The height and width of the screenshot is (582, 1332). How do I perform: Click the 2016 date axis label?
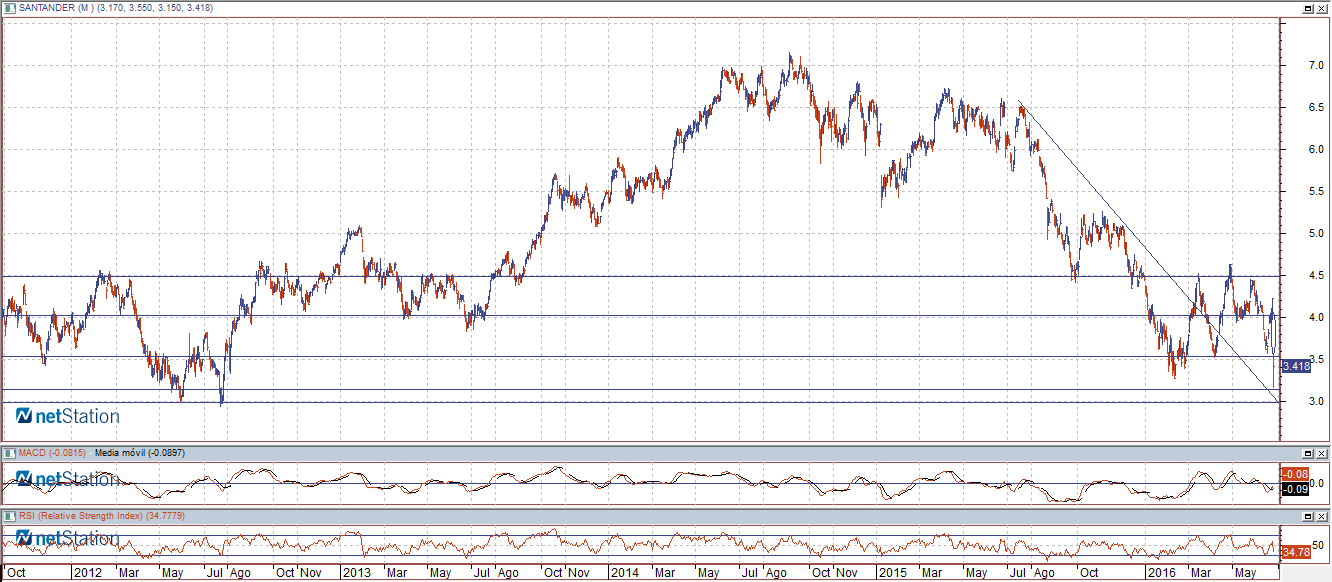coord(1162,574)
